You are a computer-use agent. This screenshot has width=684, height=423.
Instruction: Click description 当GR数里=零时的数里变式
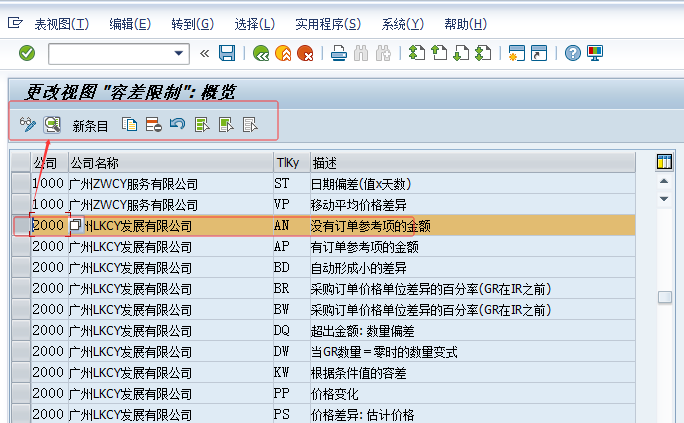pyautogui.click(x=384, y=351)
